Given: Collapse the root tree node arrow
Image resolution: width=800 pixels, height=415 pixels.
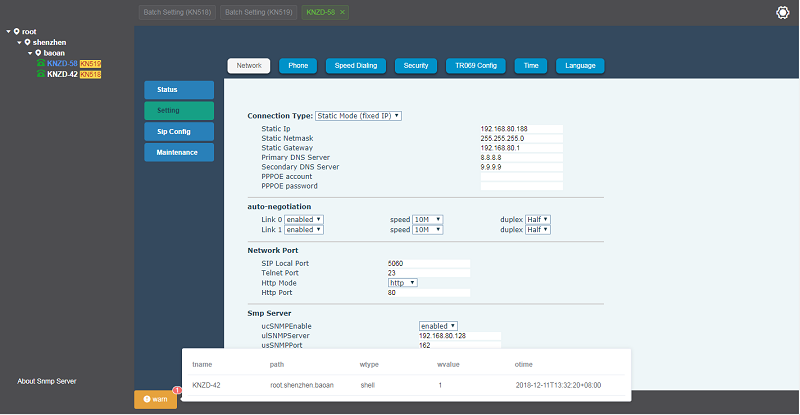Looking at the screenshot, I should [8, 32].
